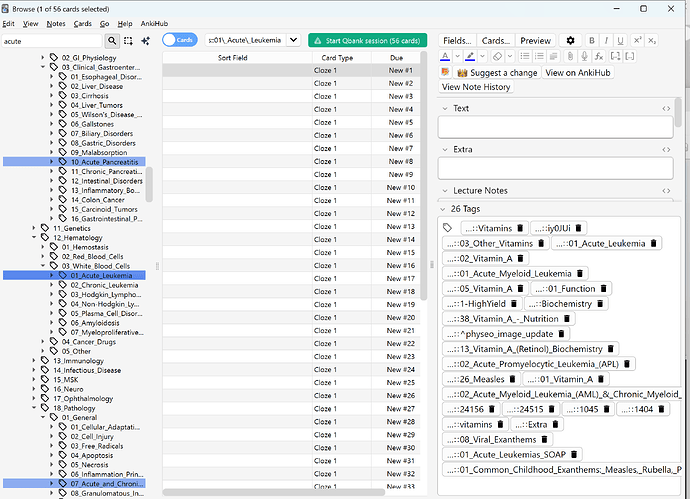The image size is (690, 499).
Task: Apply bold formatting in editor
Action: (x=593, y=40)
